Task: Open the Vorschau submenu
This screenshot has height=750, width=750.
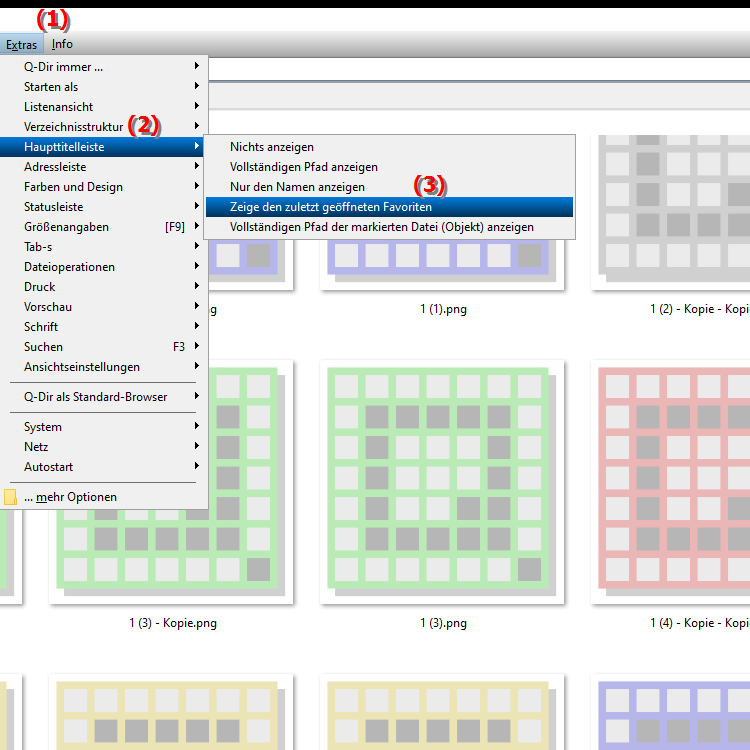Action: pyautogui.click(x=104, y=307)
